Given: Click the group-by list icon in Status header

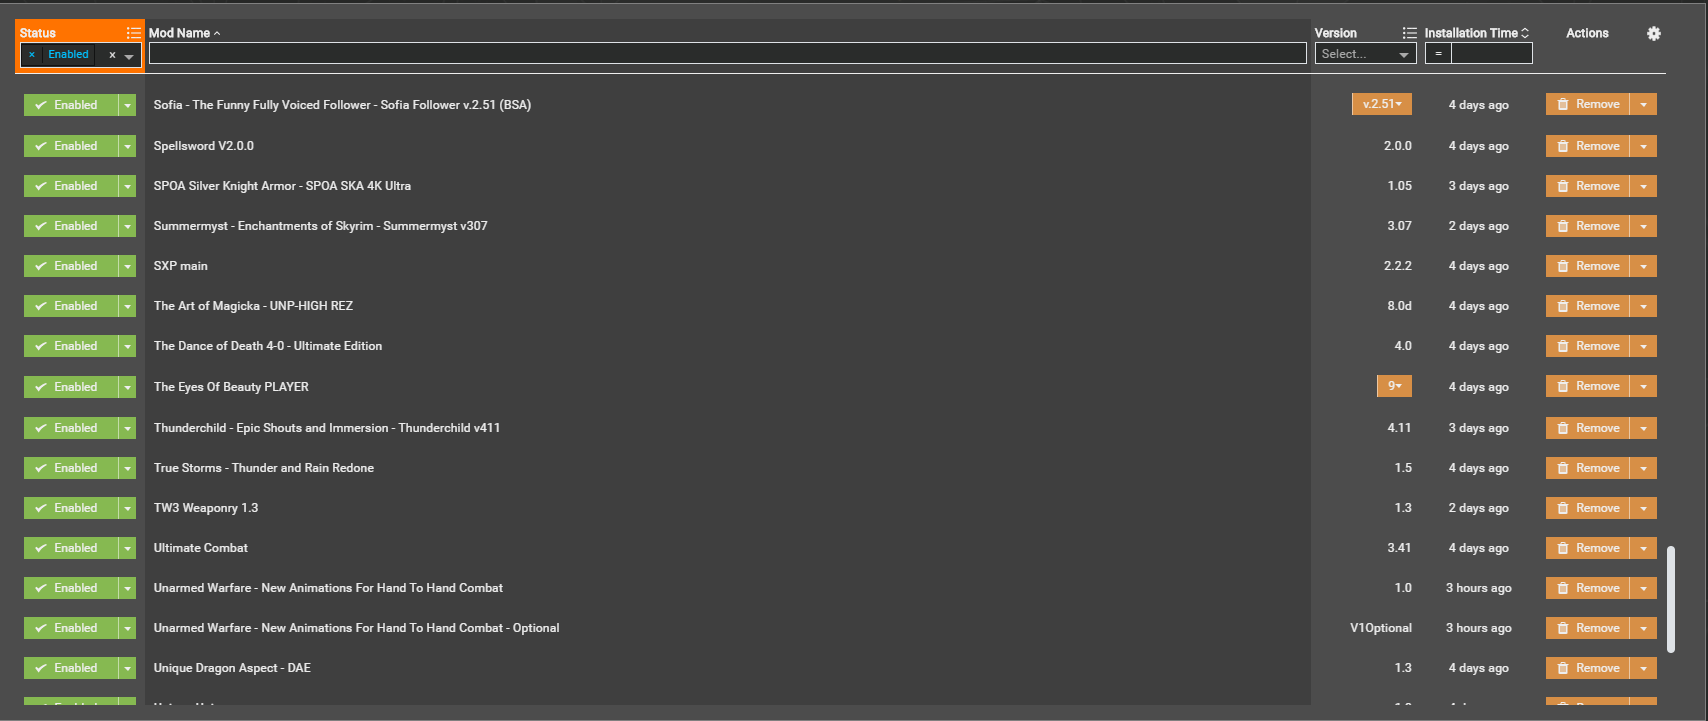Looking at the screenshot, I should (x=133, y=33).
